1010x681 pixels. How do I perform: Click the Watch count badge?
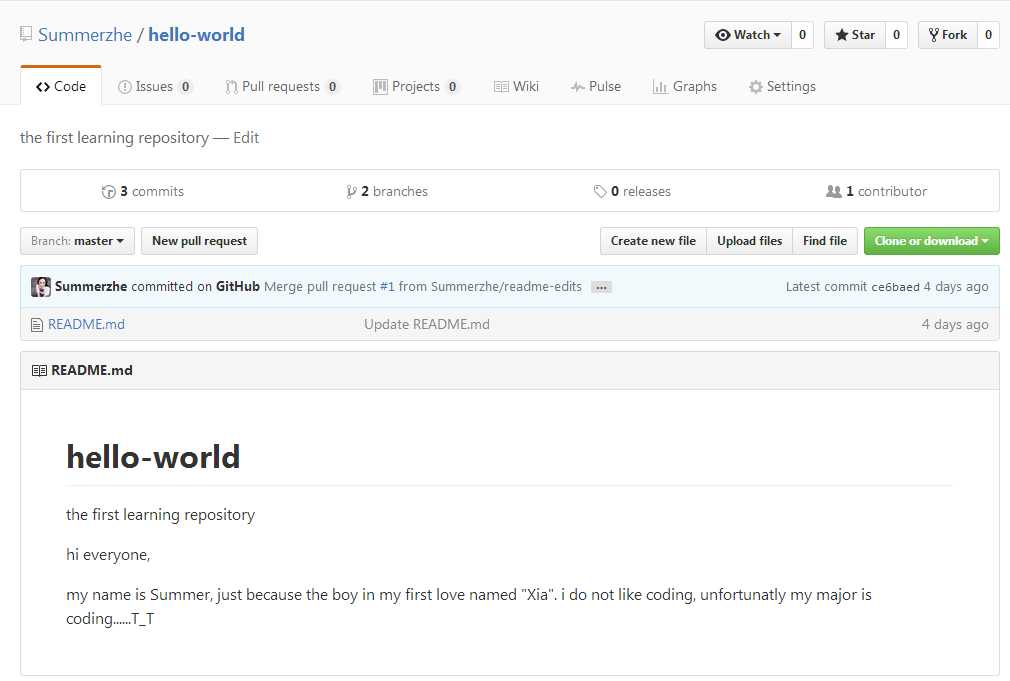point(802,35)
